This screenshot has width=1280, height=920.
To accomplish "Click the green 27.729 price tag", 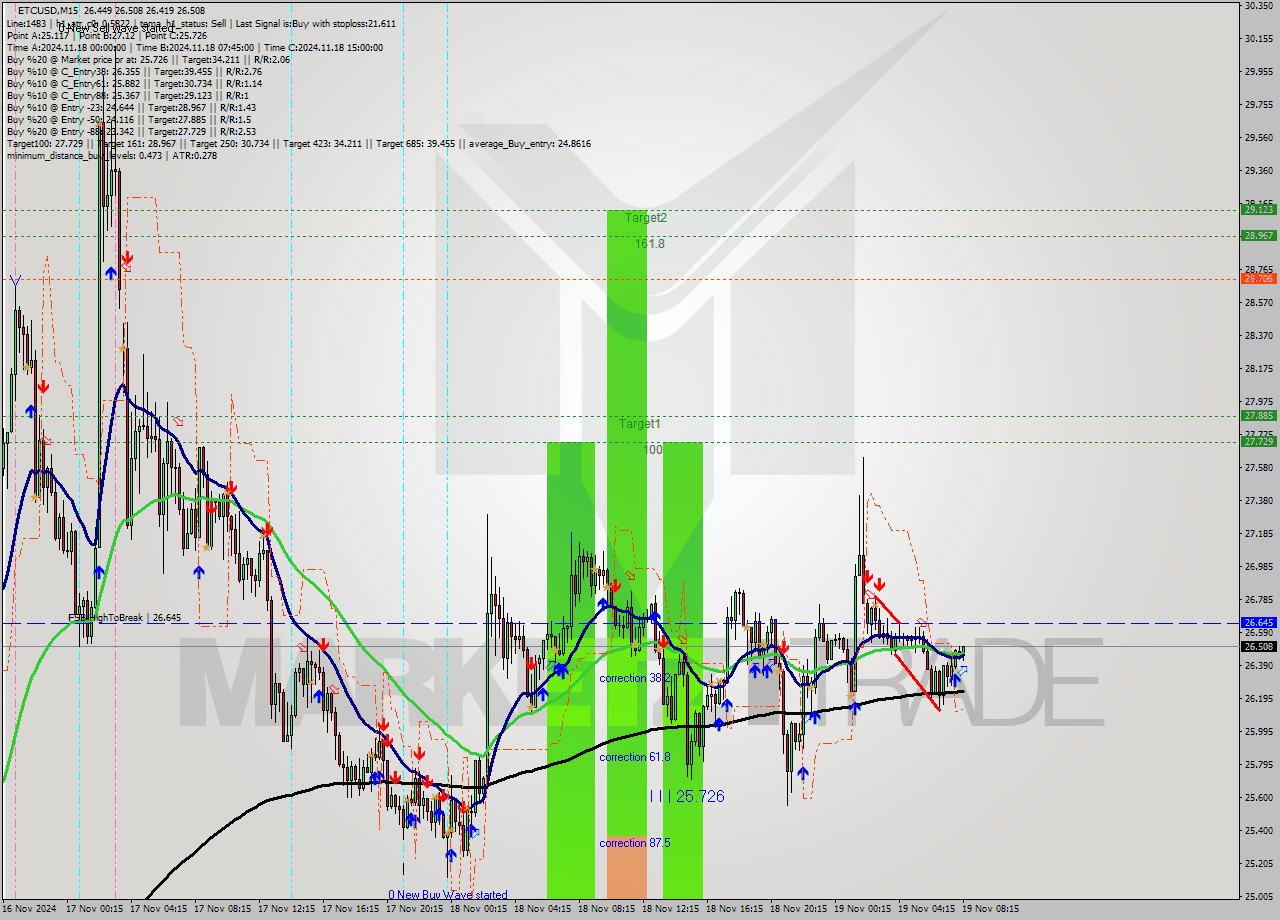I will 1258,441.
